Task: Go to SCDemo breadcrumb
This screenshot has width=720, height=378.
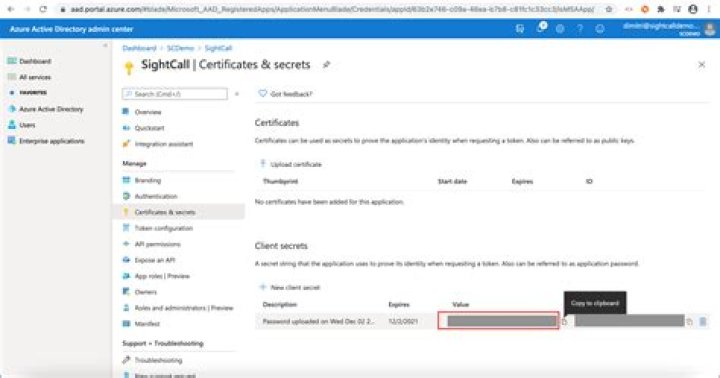Action: (x=180, y=48)
